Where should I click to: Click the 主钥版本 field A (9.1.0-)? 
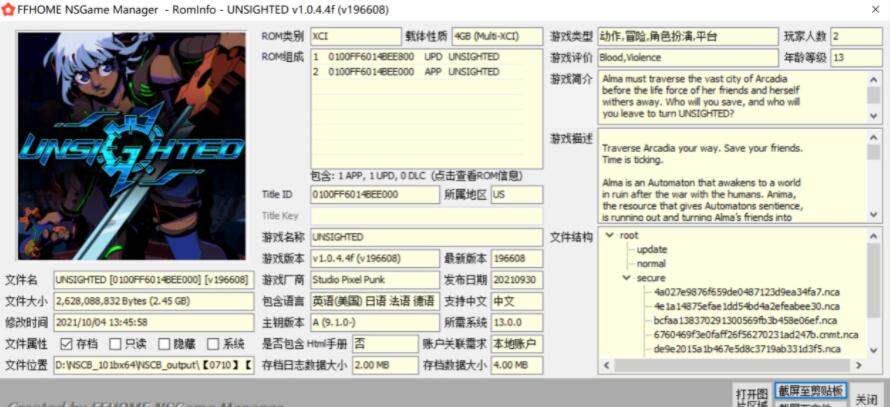(375, 322)
